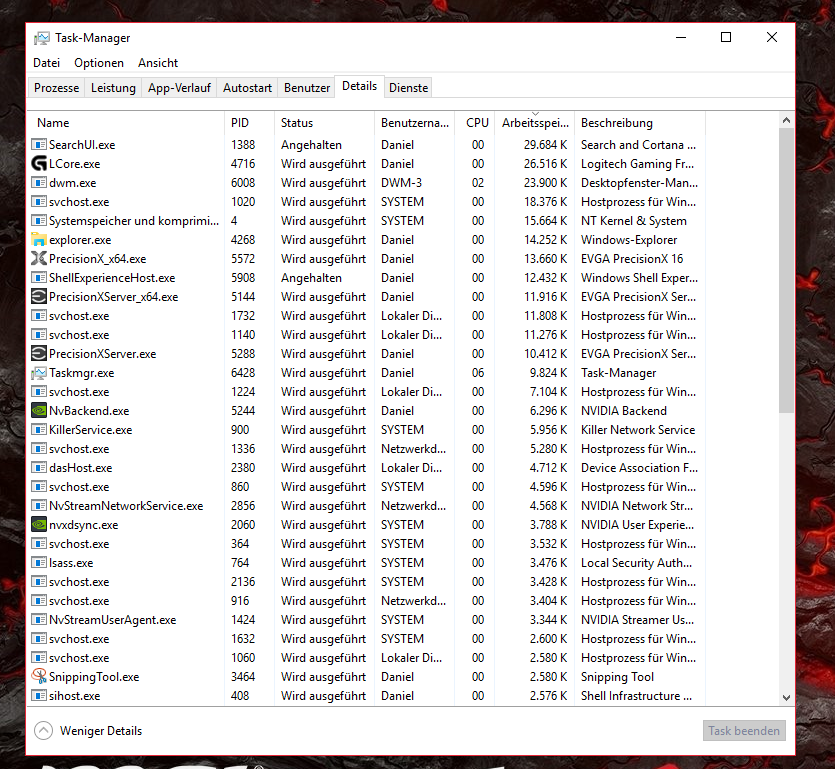Sort by the PID column header
835x769 pixels.
point(250,122)
